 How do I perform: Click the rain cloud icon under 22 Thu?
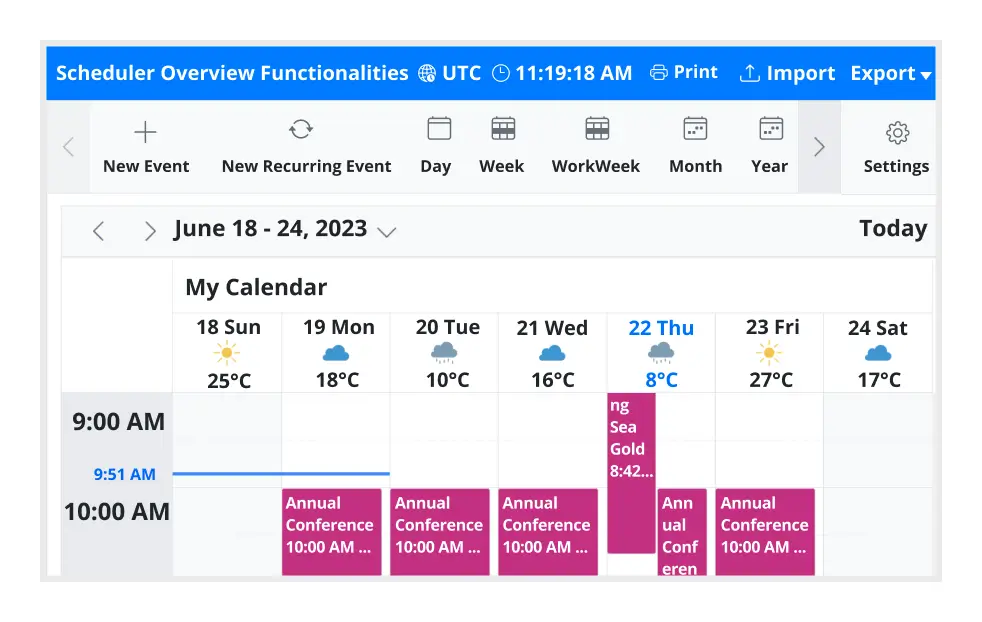(660, 351)
